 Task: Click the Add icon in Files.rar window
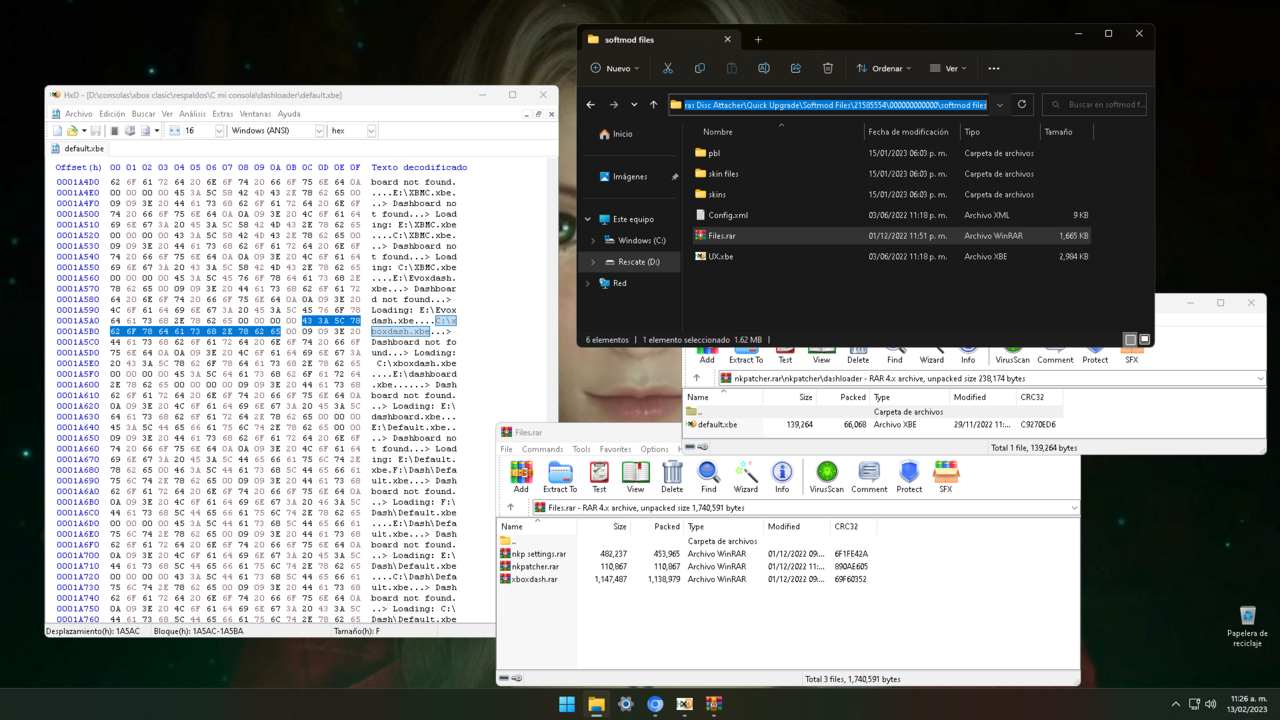click(521, 475)
